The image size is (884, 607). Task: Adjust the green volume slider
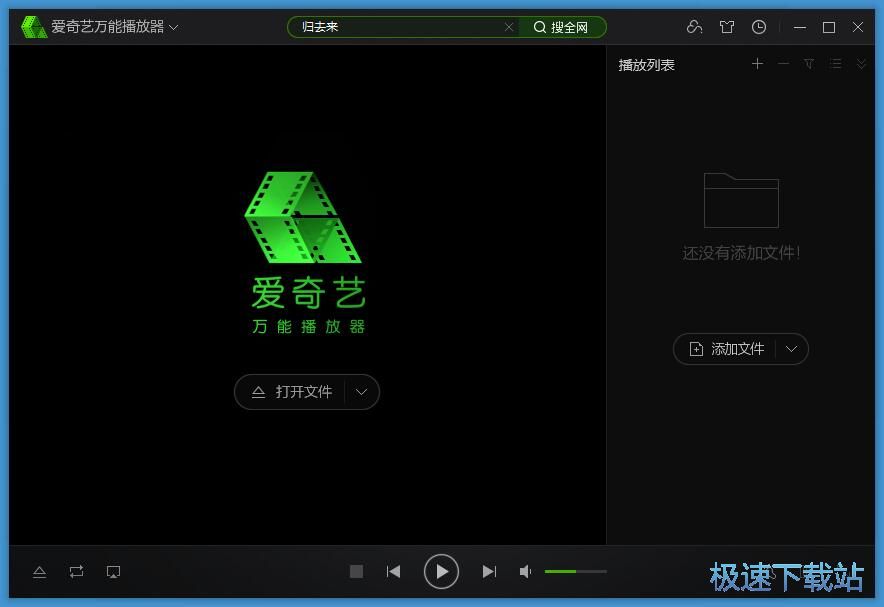(x=576, y=571)
